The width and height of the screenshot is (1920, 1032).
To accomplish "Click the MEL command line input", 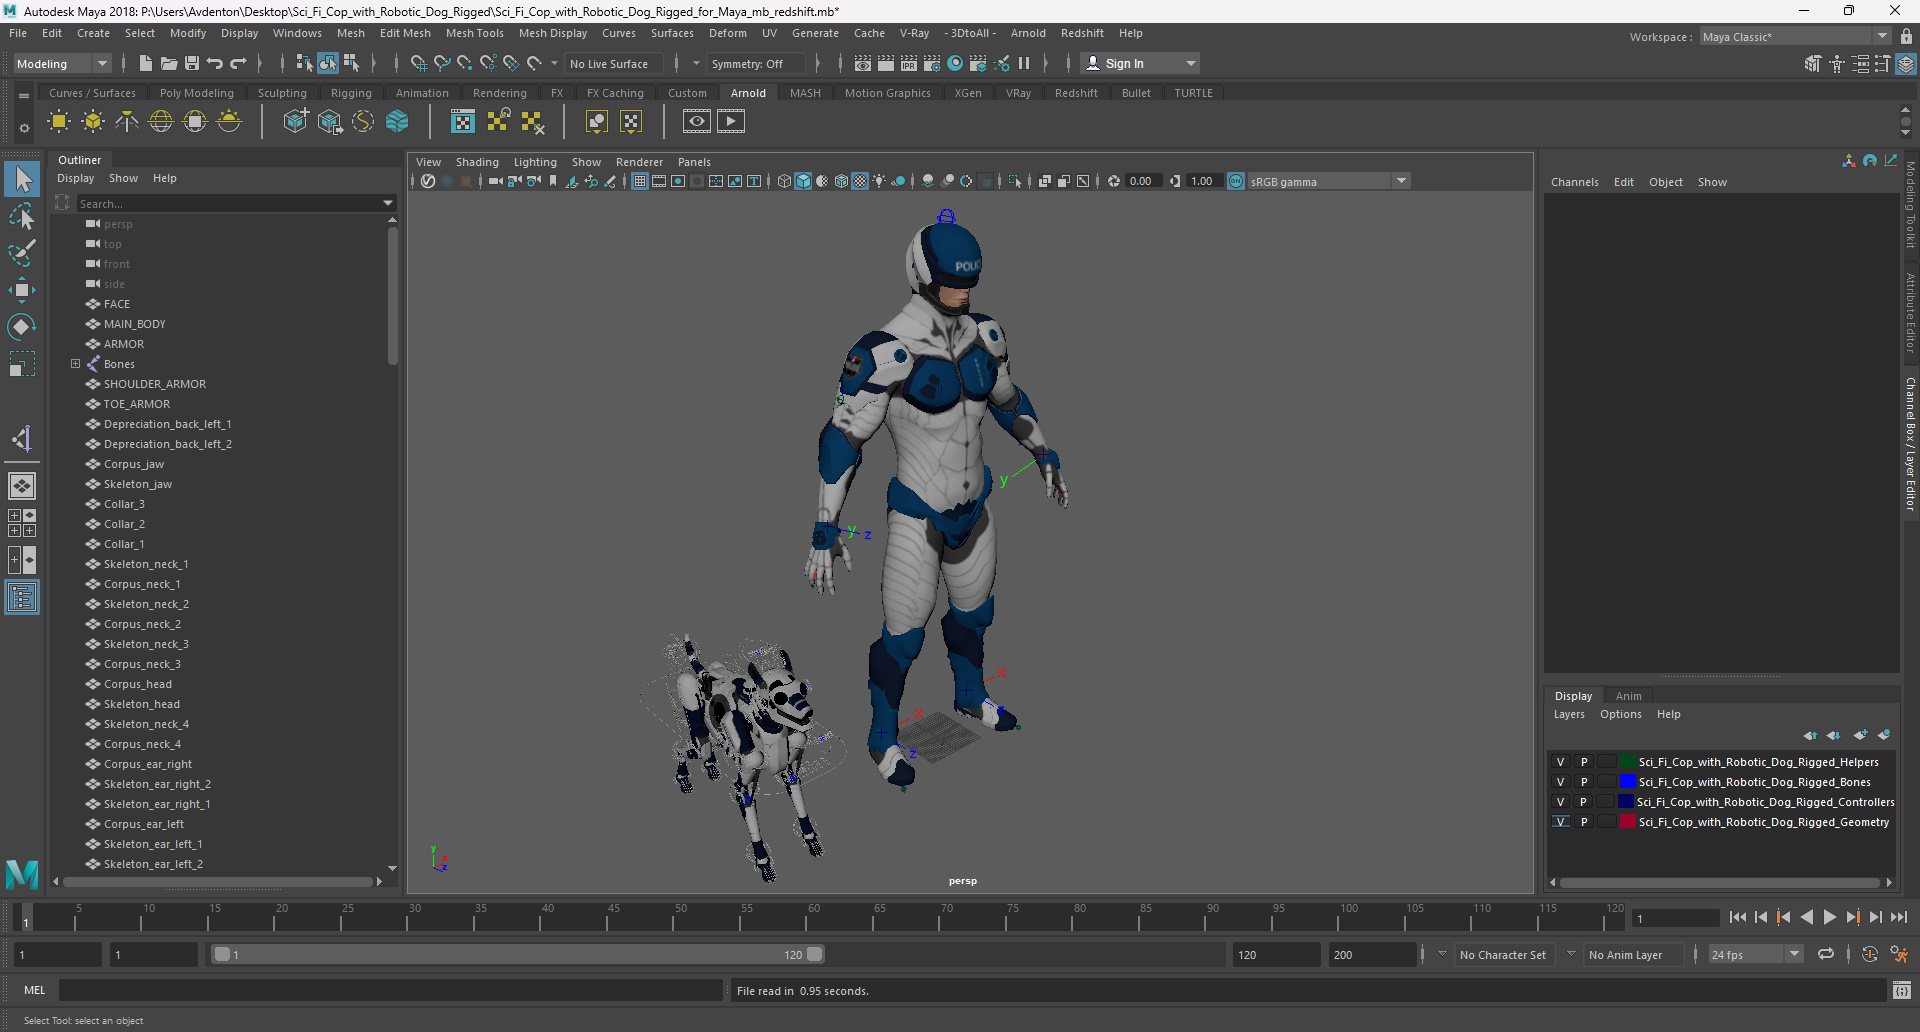I will [x=391, y=990].
